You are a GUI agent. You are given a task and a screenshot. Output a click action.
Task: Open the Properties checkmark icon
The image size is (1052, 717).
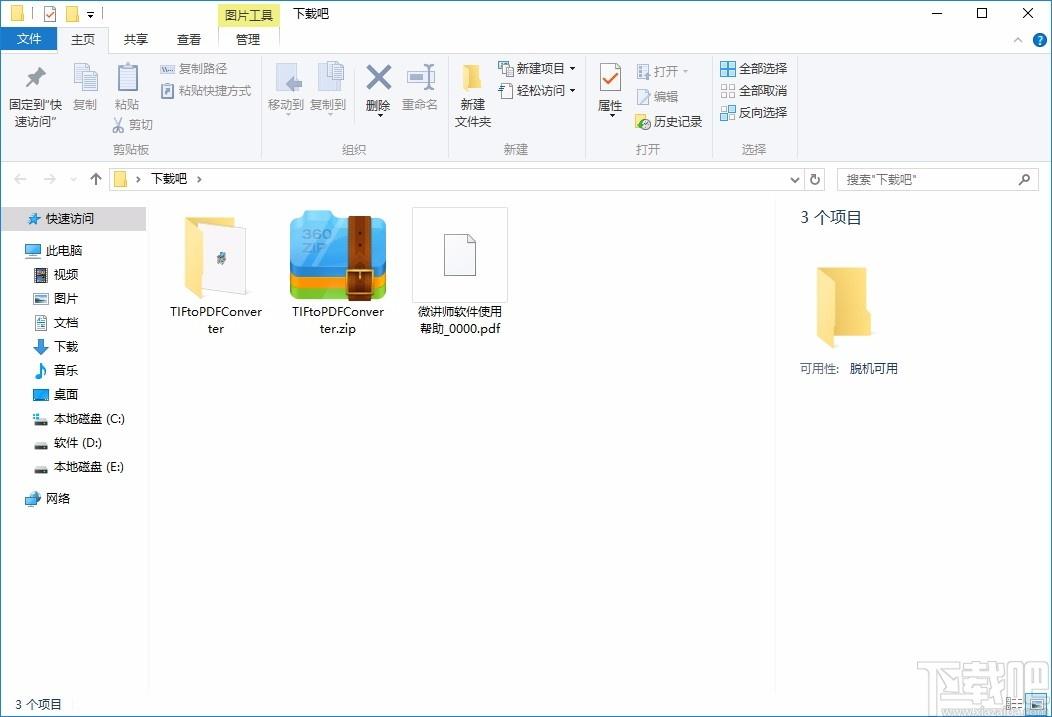tap(610, 78)
